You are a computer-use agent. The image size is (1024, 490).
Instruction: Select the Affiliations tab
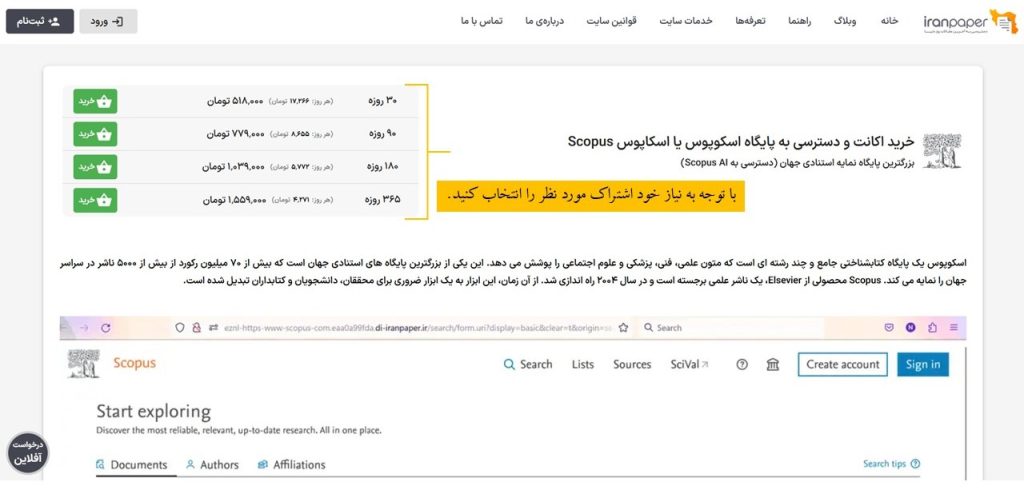[291, 465]
